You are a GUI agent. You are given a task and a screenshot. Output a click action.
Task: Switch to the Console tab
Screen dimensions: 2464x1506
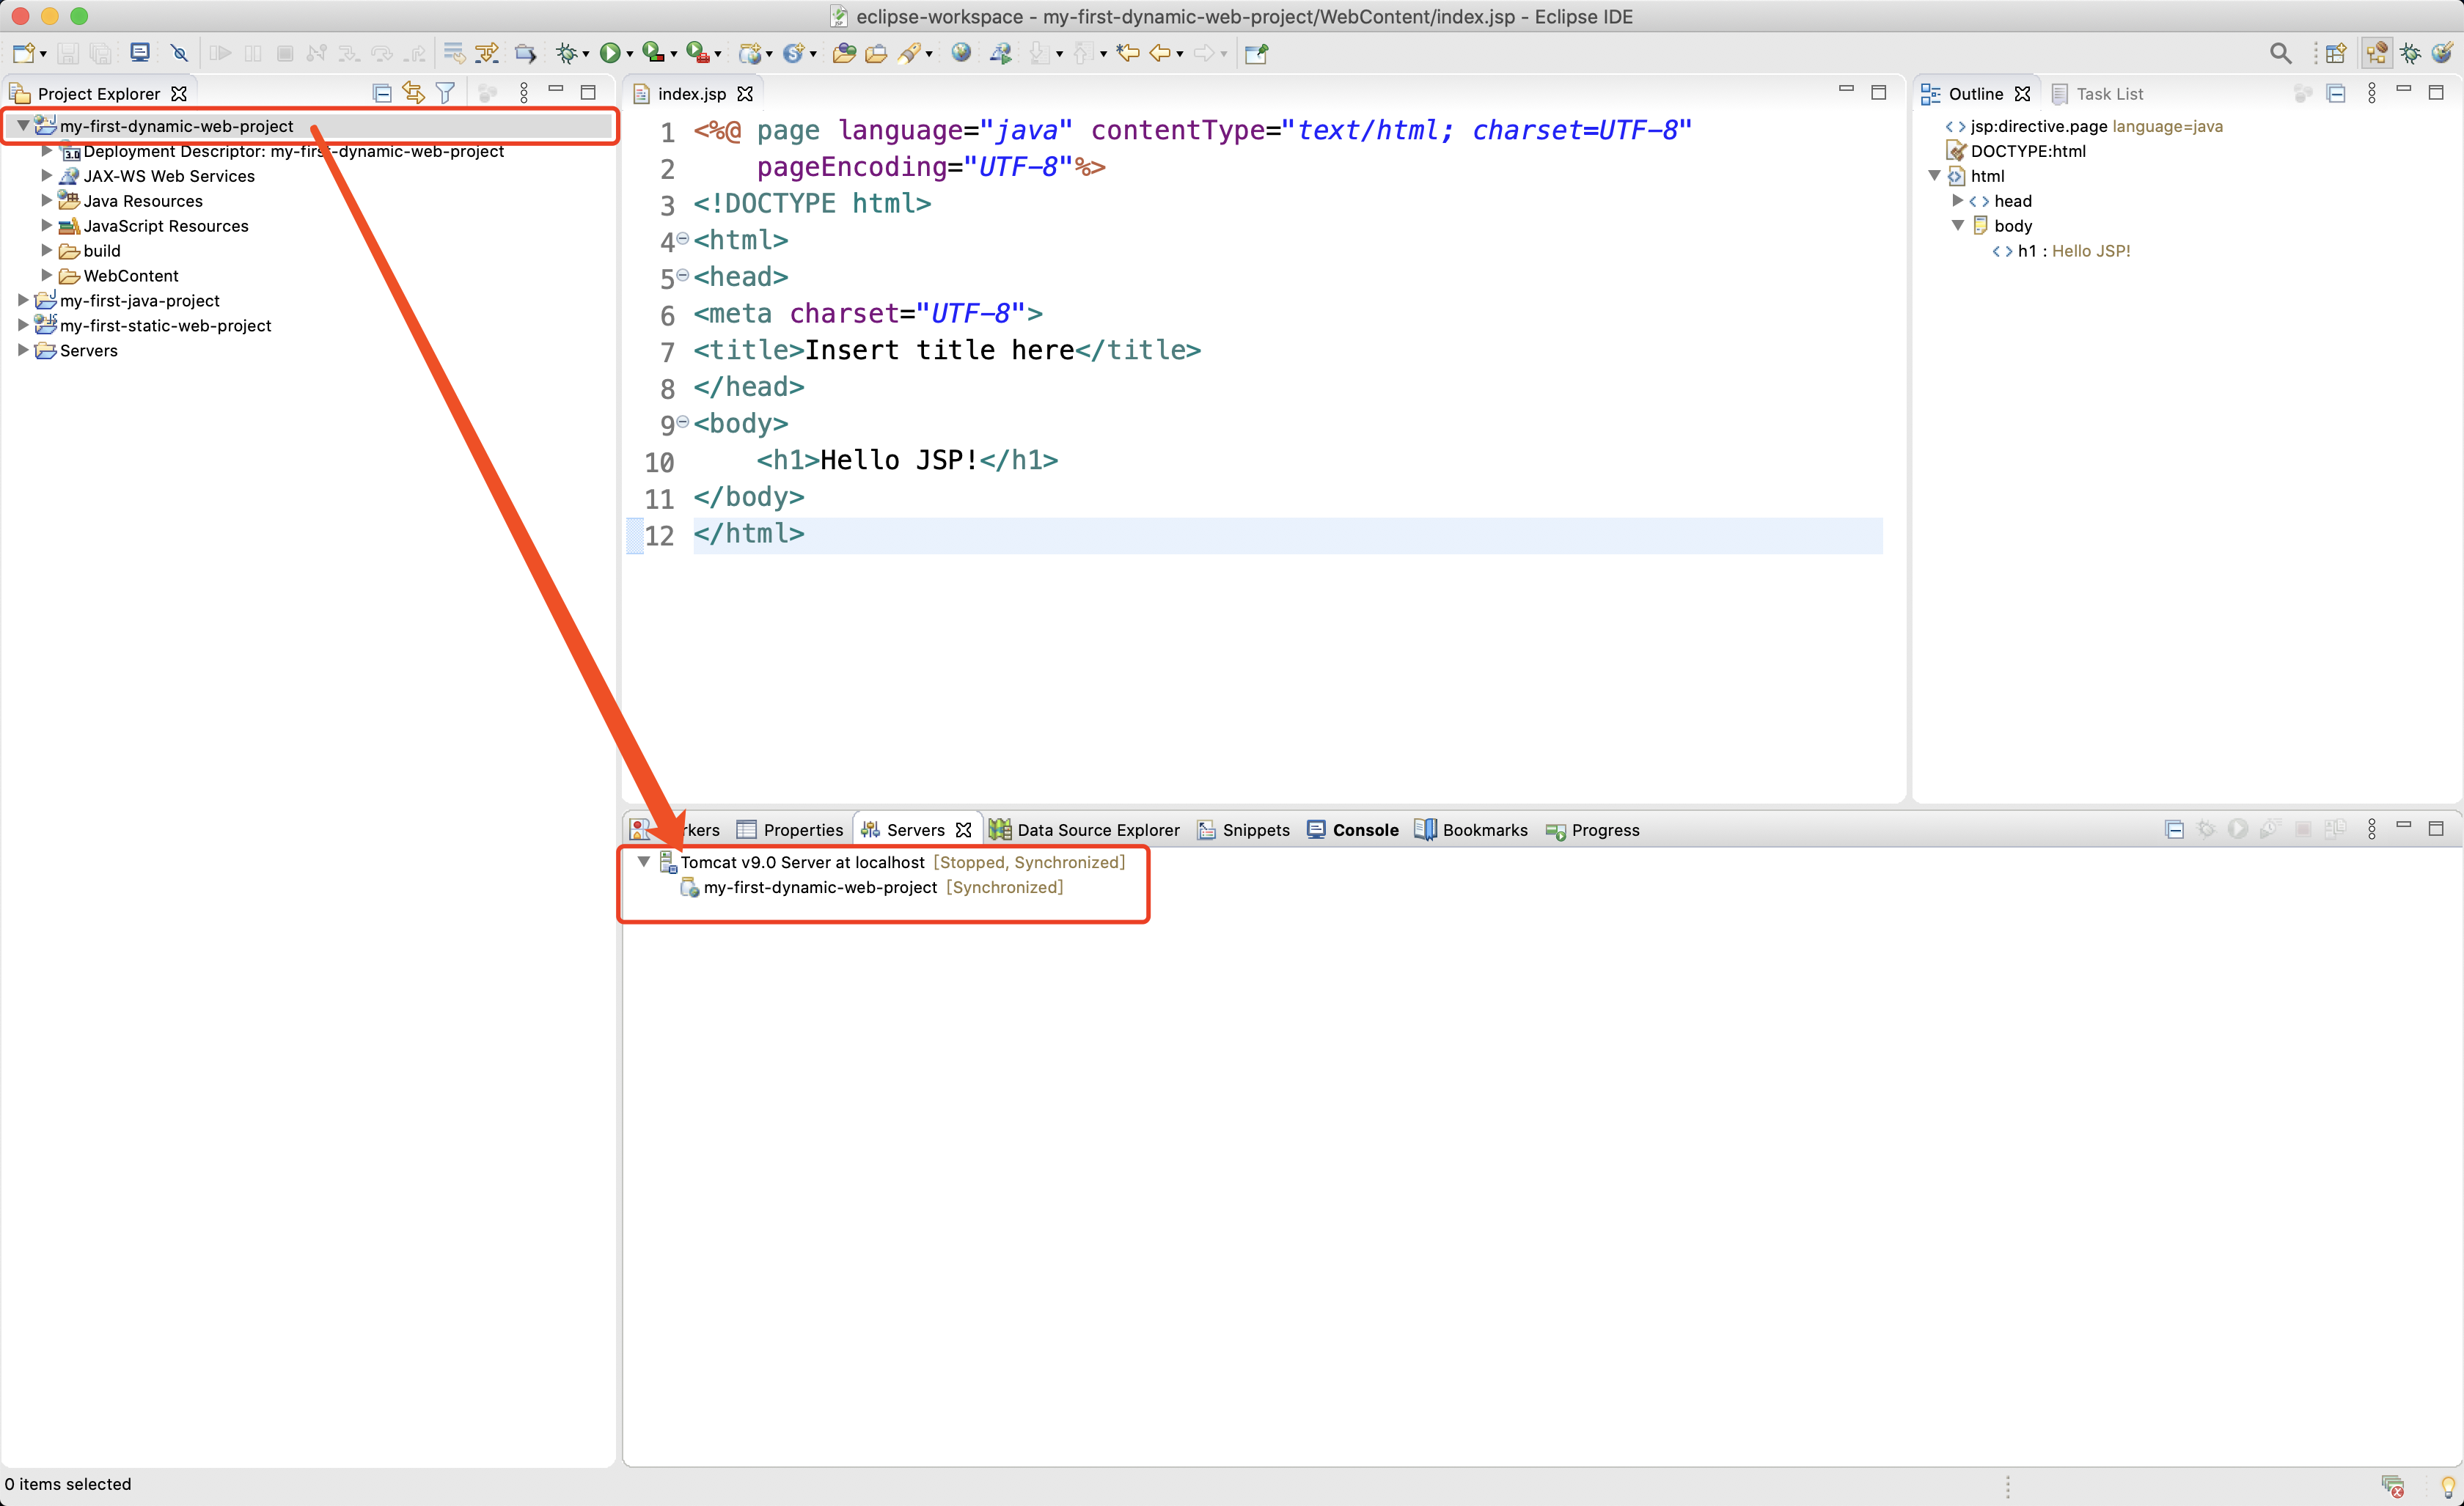(x=1353, y=830)
